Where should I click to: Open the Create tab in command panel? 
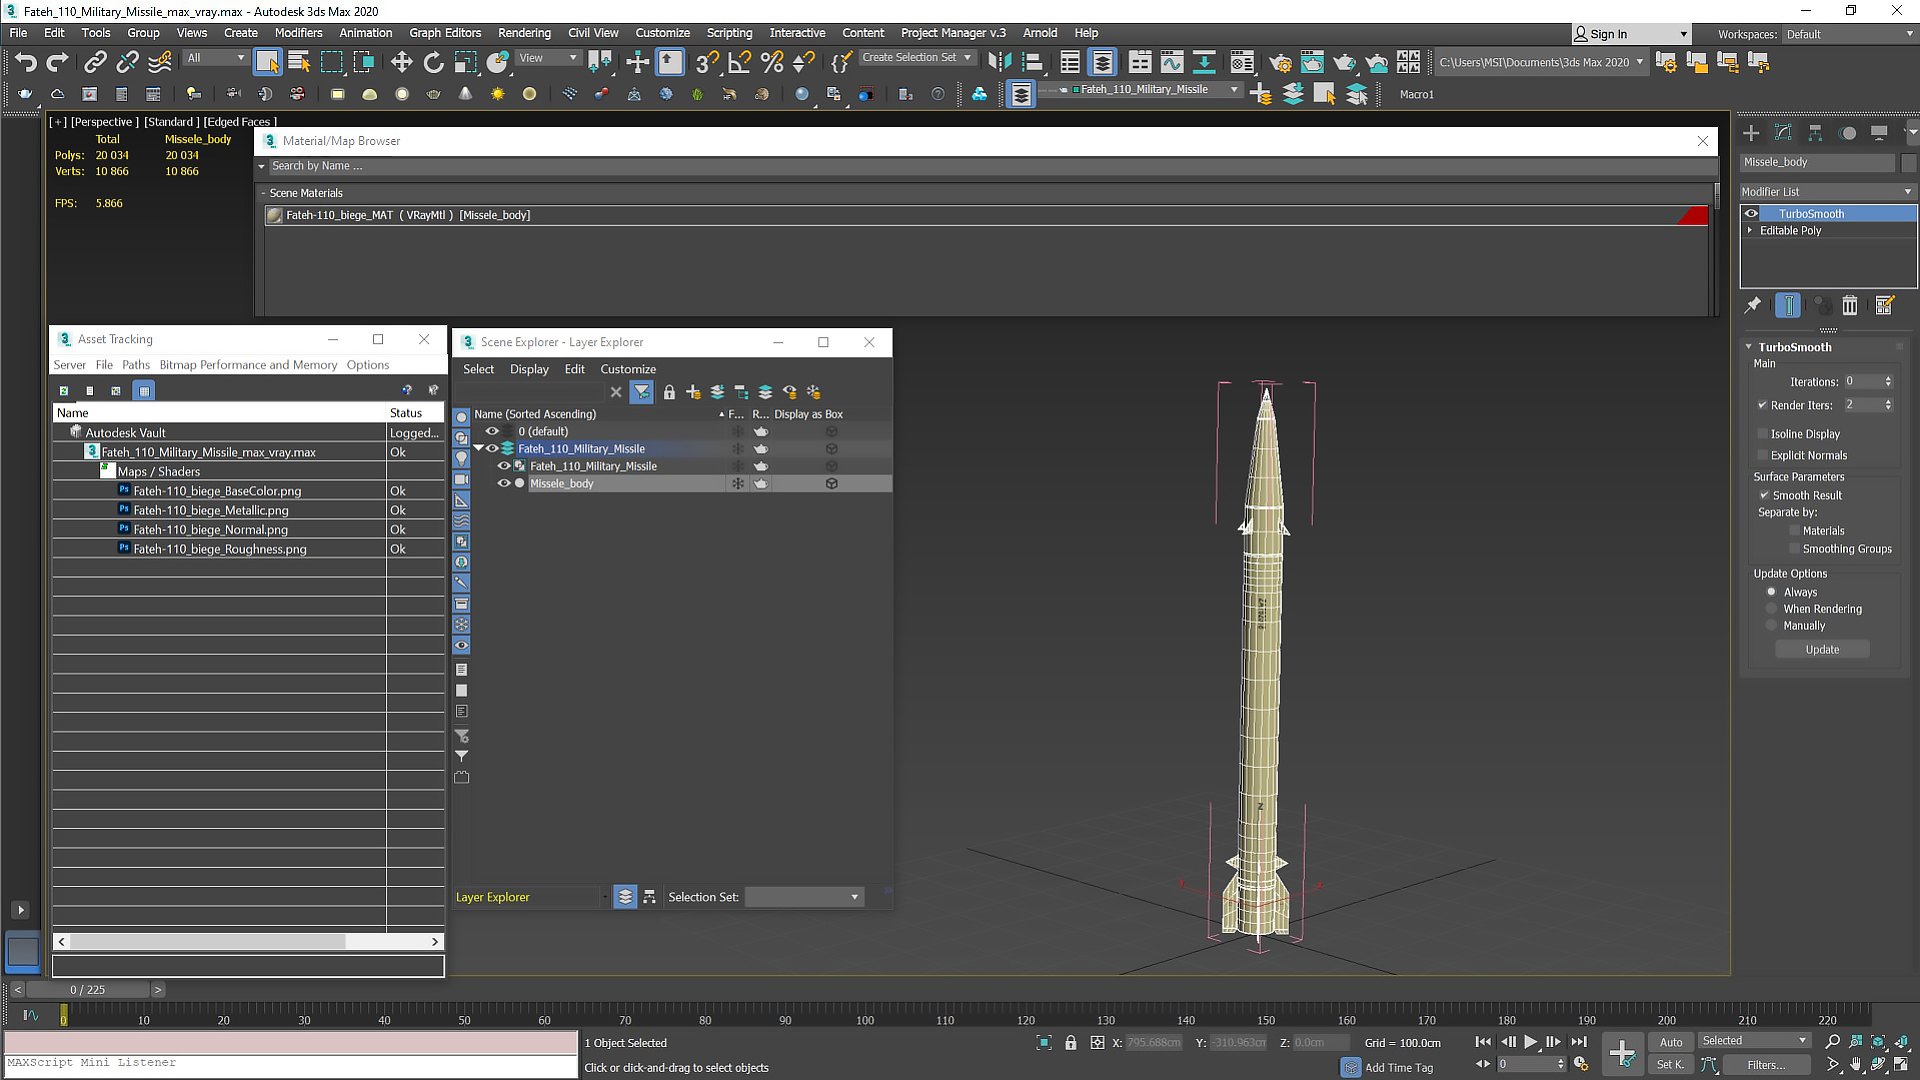click(x=1751, y=132)
